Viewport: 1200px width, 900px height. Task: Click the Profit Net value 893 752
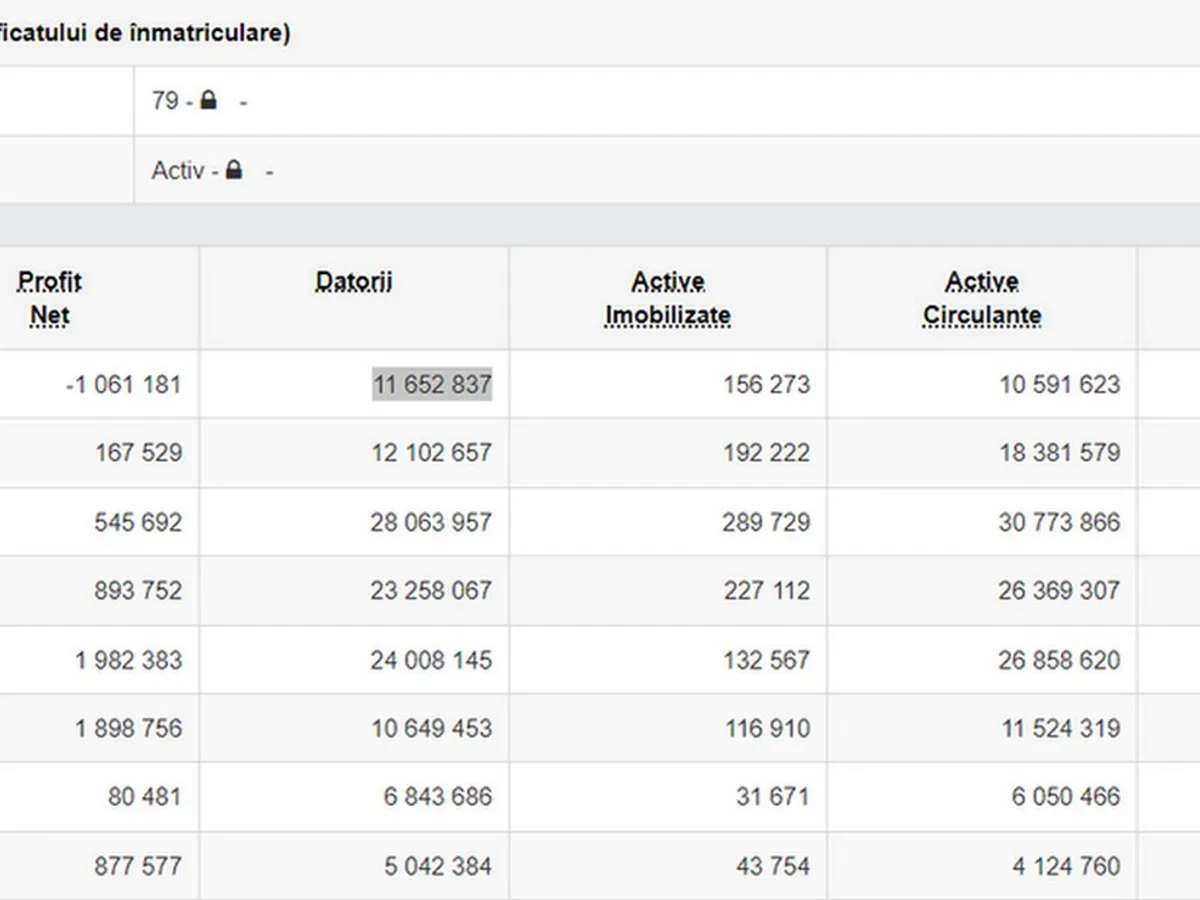[138, 591]
